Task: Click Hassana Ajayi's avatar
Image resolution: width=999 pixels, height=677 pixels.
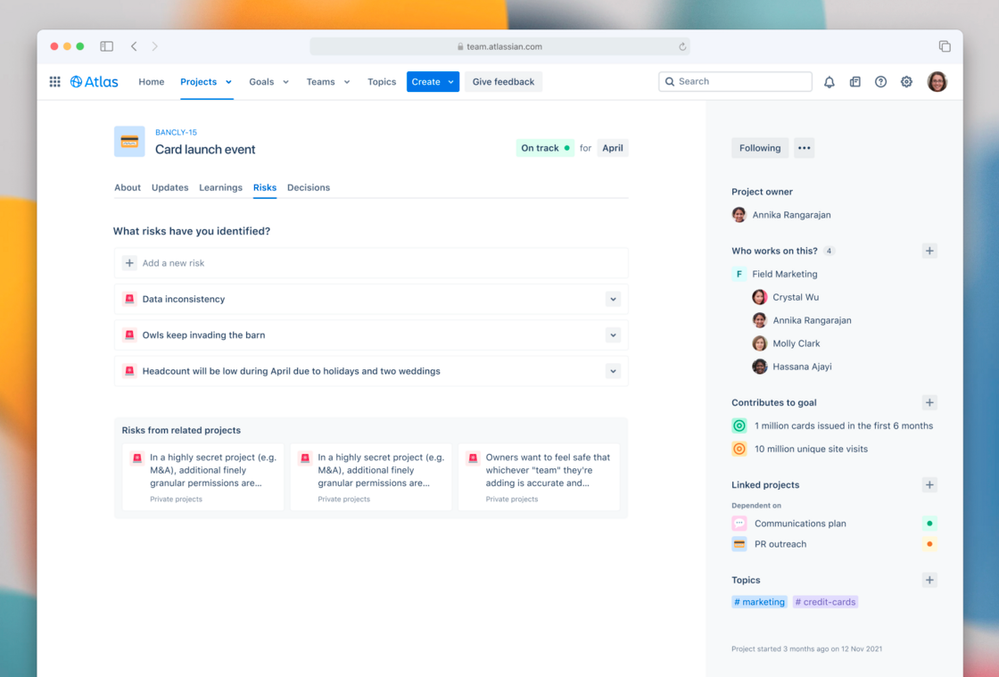Action: coord(759,366)
